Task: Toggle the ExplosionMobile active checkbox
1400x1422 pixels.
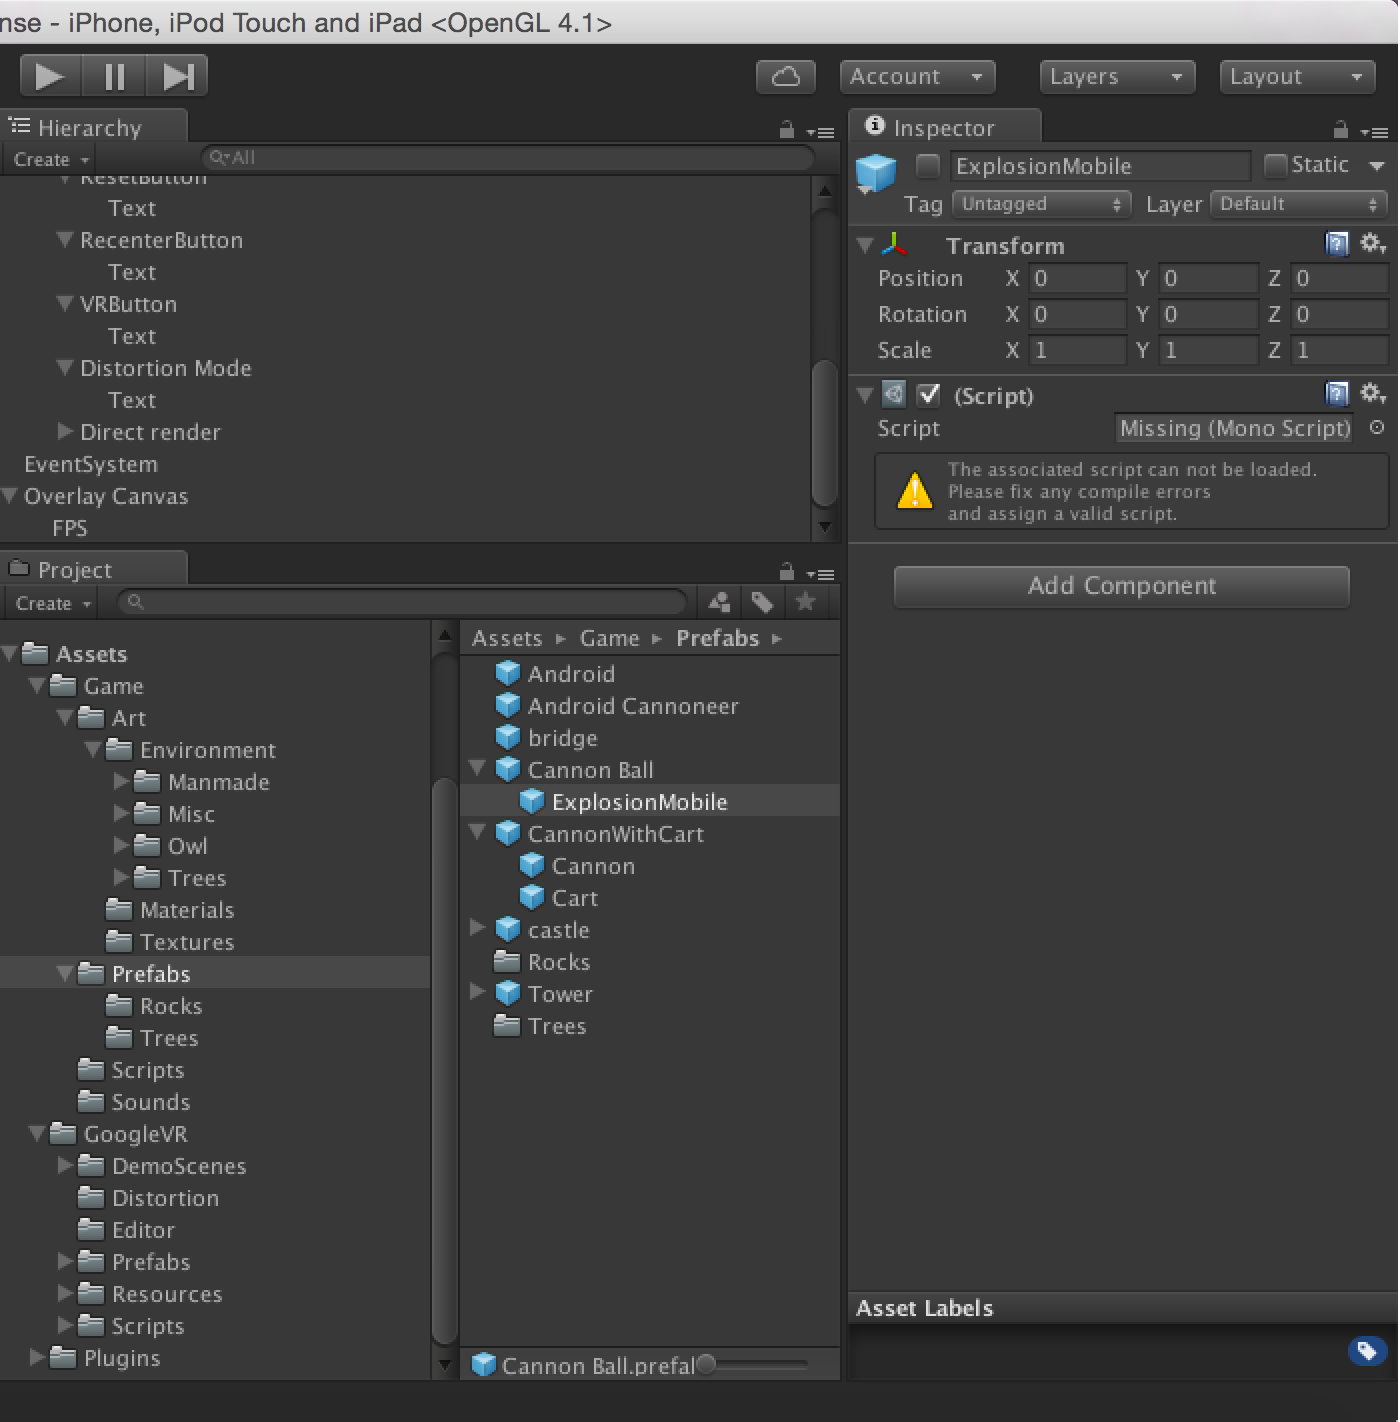Action: [x=927, y=165]
